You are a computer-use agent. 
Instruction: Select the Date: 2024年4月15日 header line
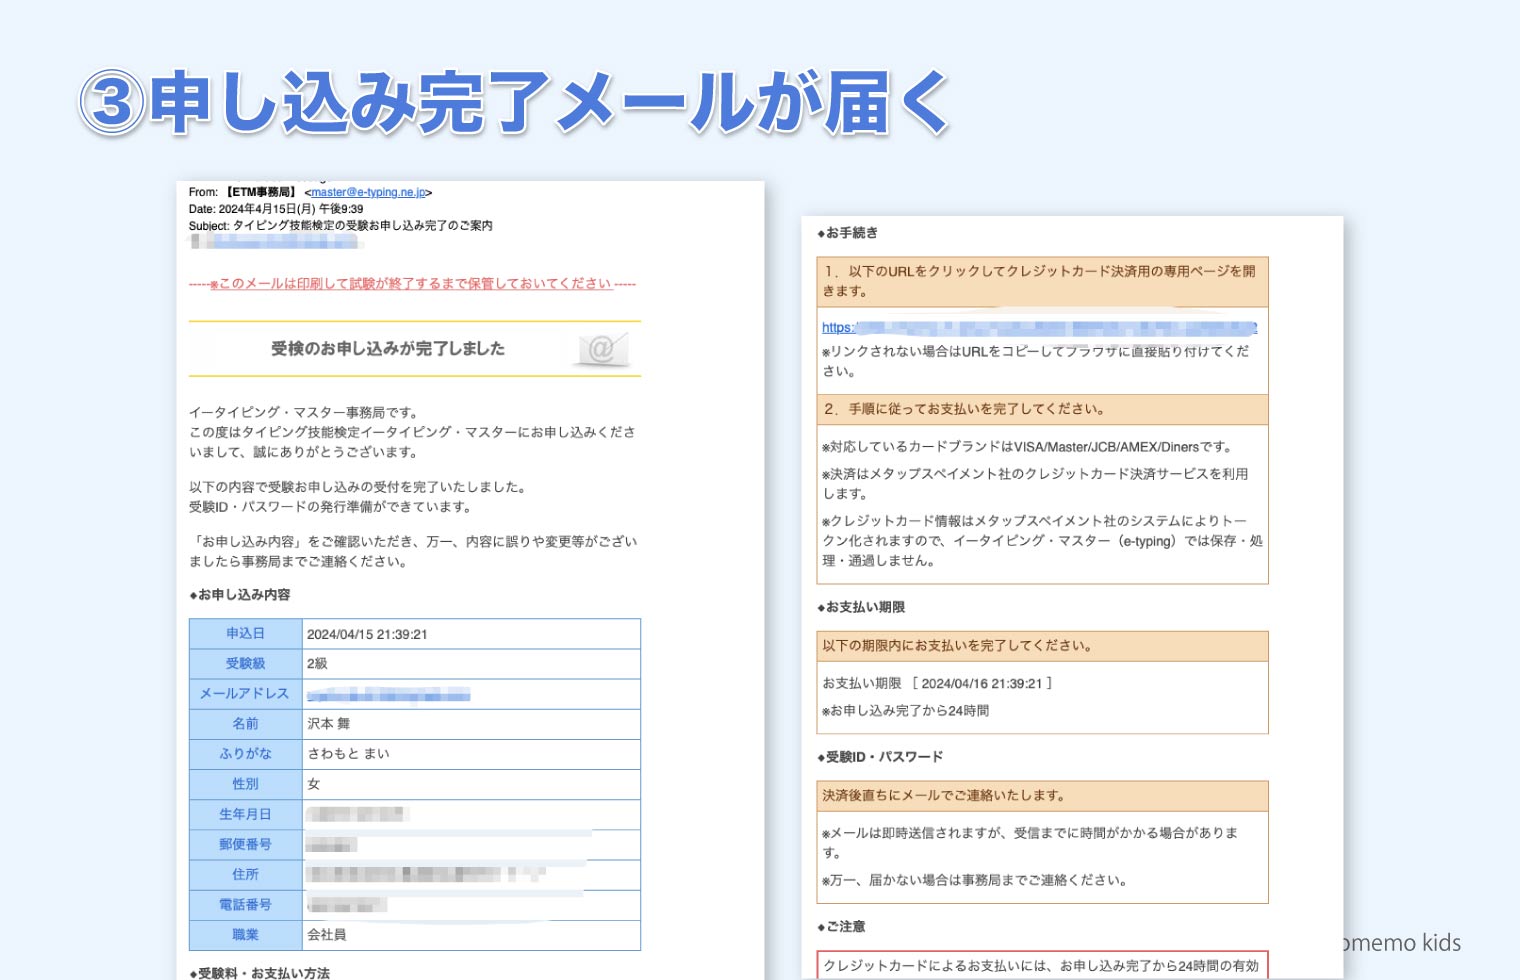click(x=276, y=209)
